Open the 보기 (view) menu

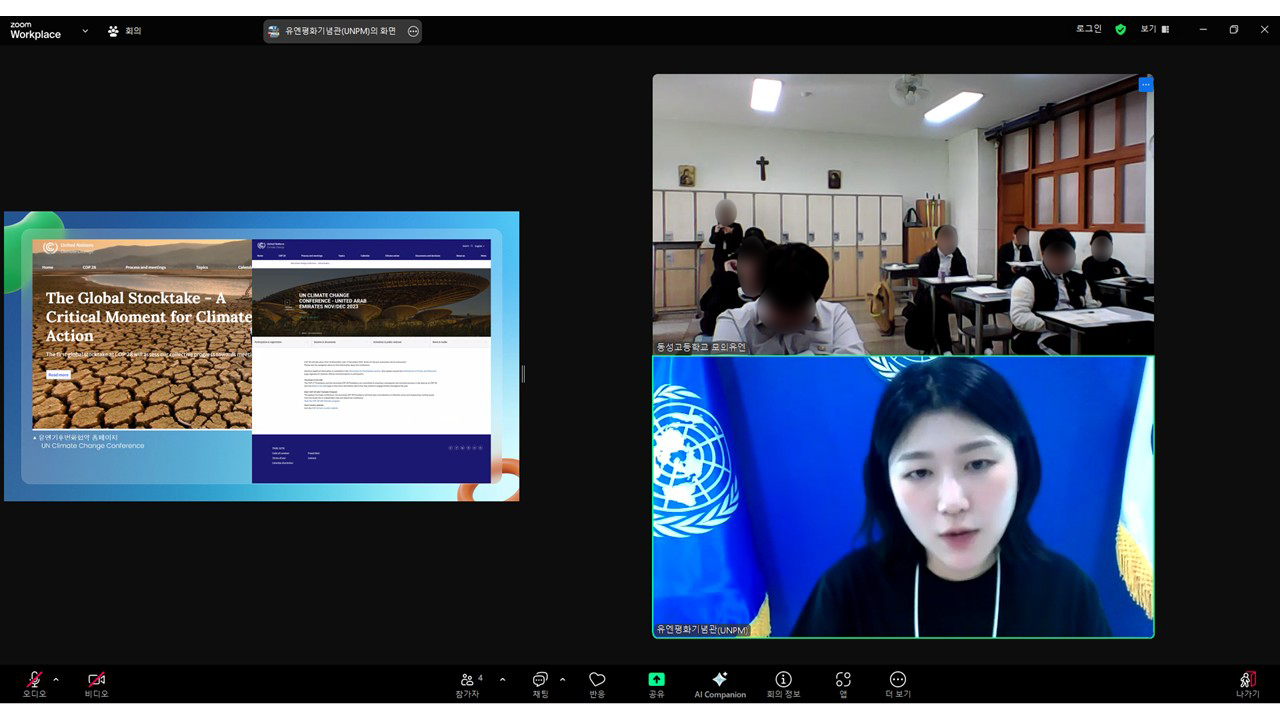tap(1154, 29)
